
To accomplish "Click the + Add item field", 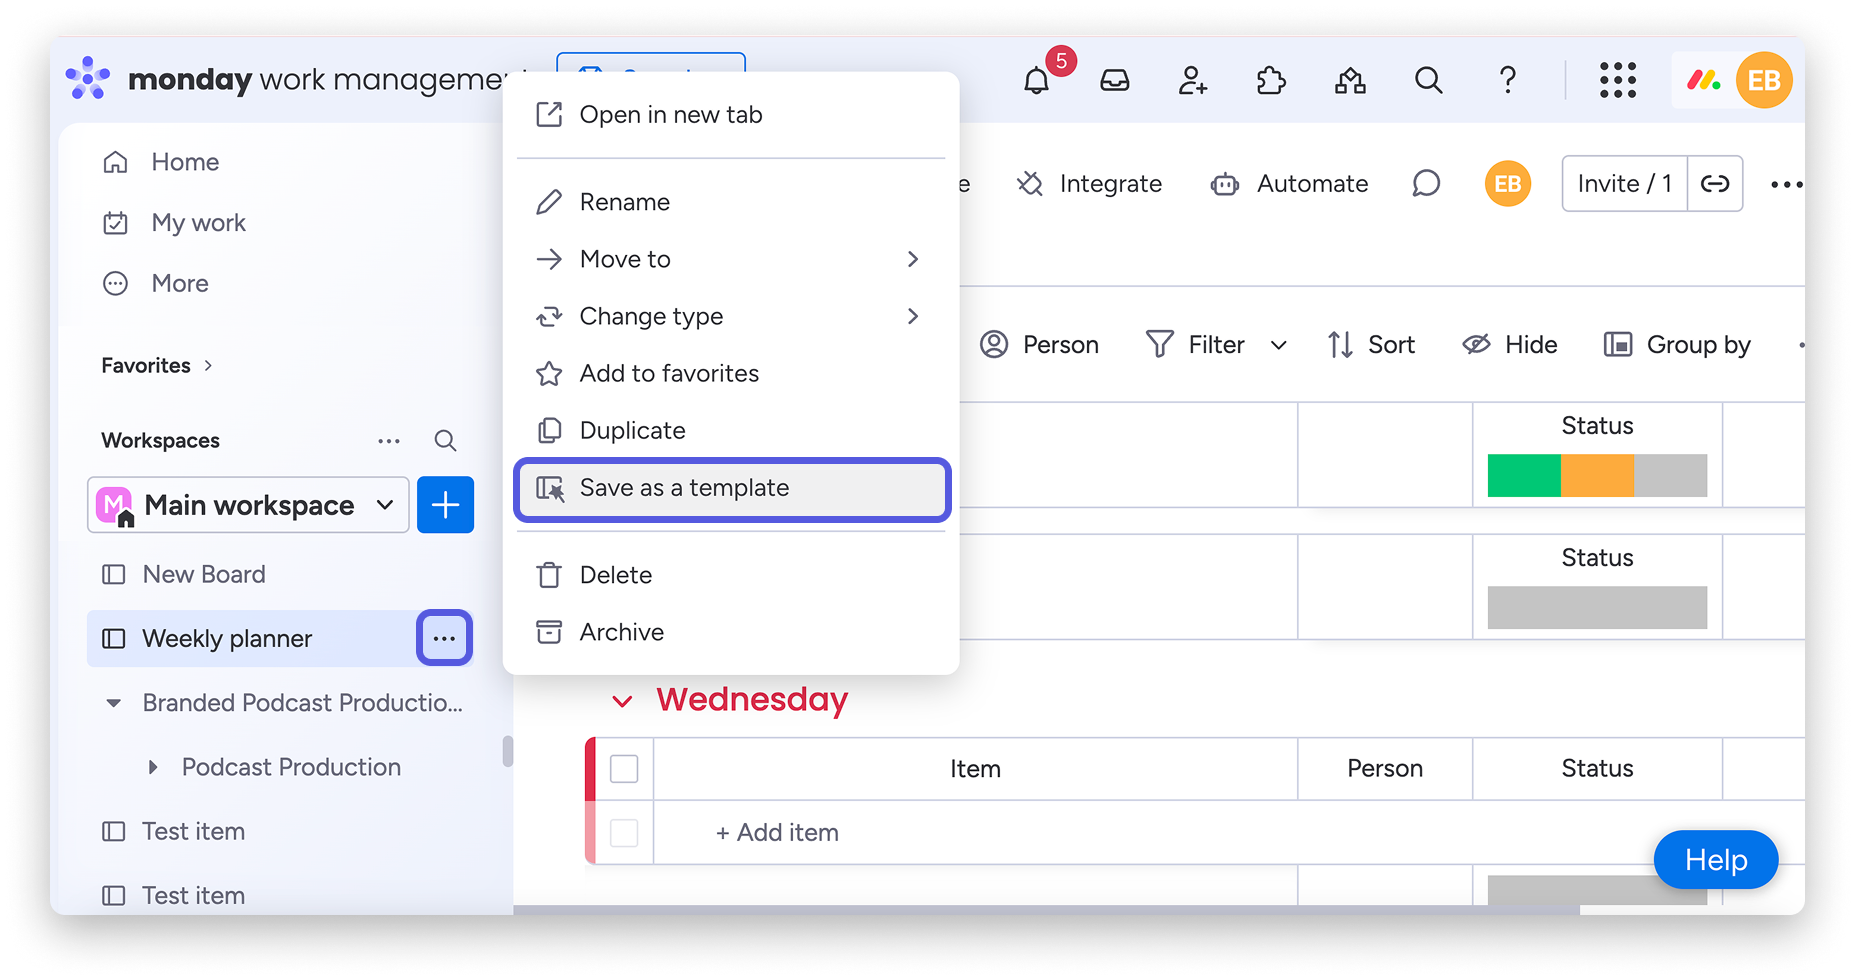I will coord(777,833).
